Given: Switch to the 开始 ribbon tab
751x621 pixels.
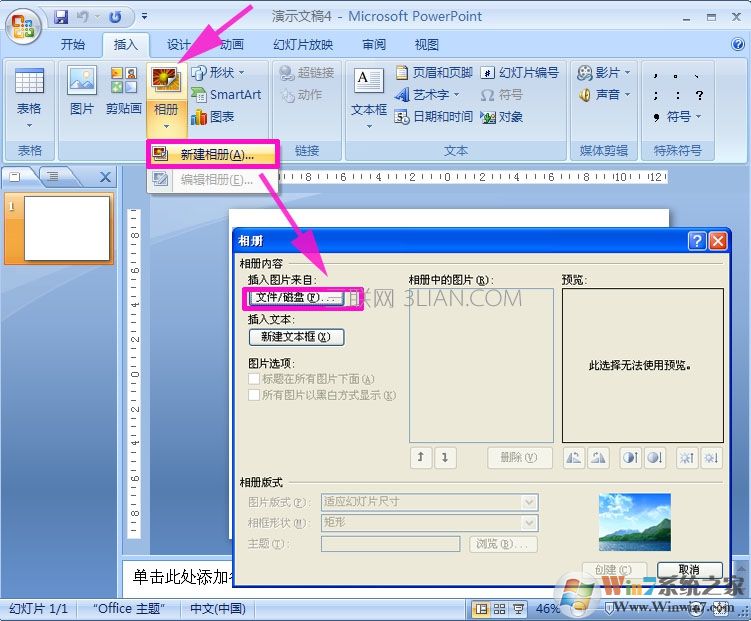Looking at the screenshot, I should pyautogui.click(x=73, y=45).
